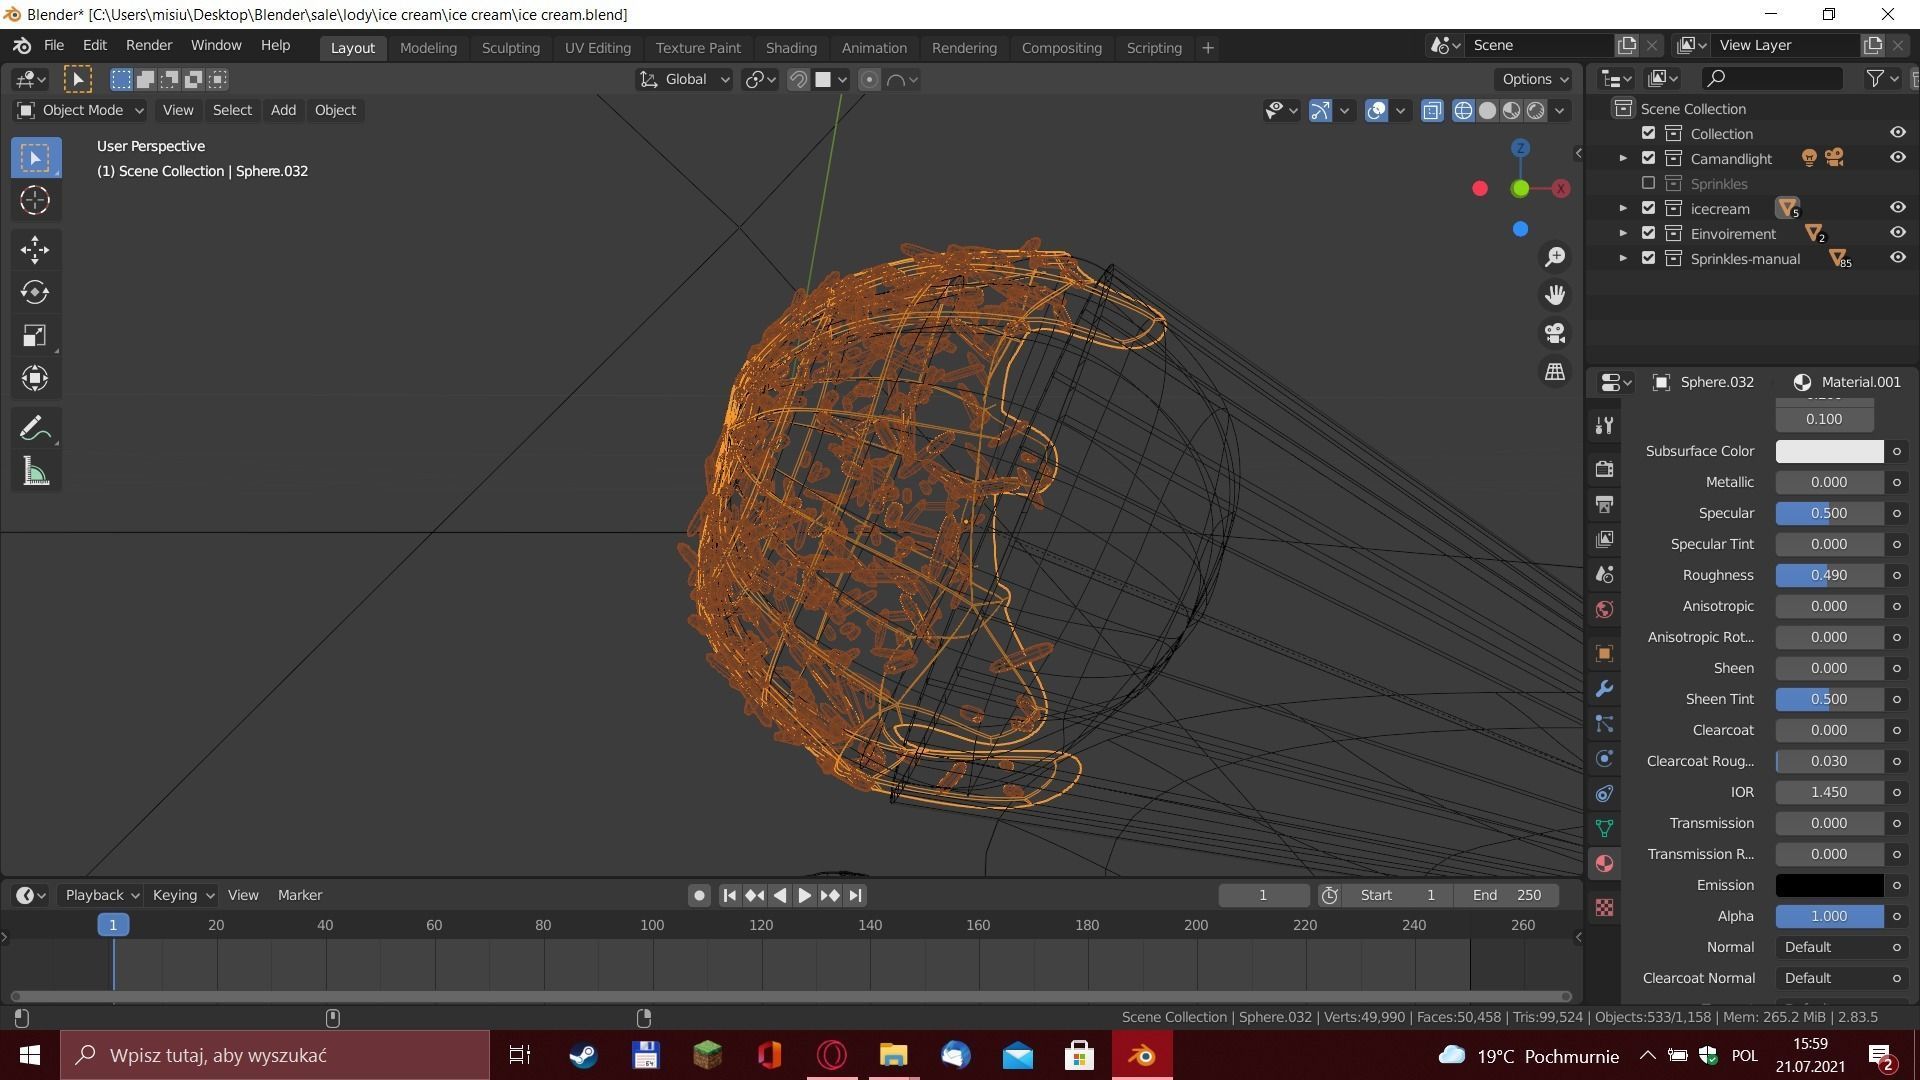Switch to the Shading workspace tab
Image resolution: width=1920 pixels, height=1080 pixels.
pyautogui.click(x=790, y=48)
